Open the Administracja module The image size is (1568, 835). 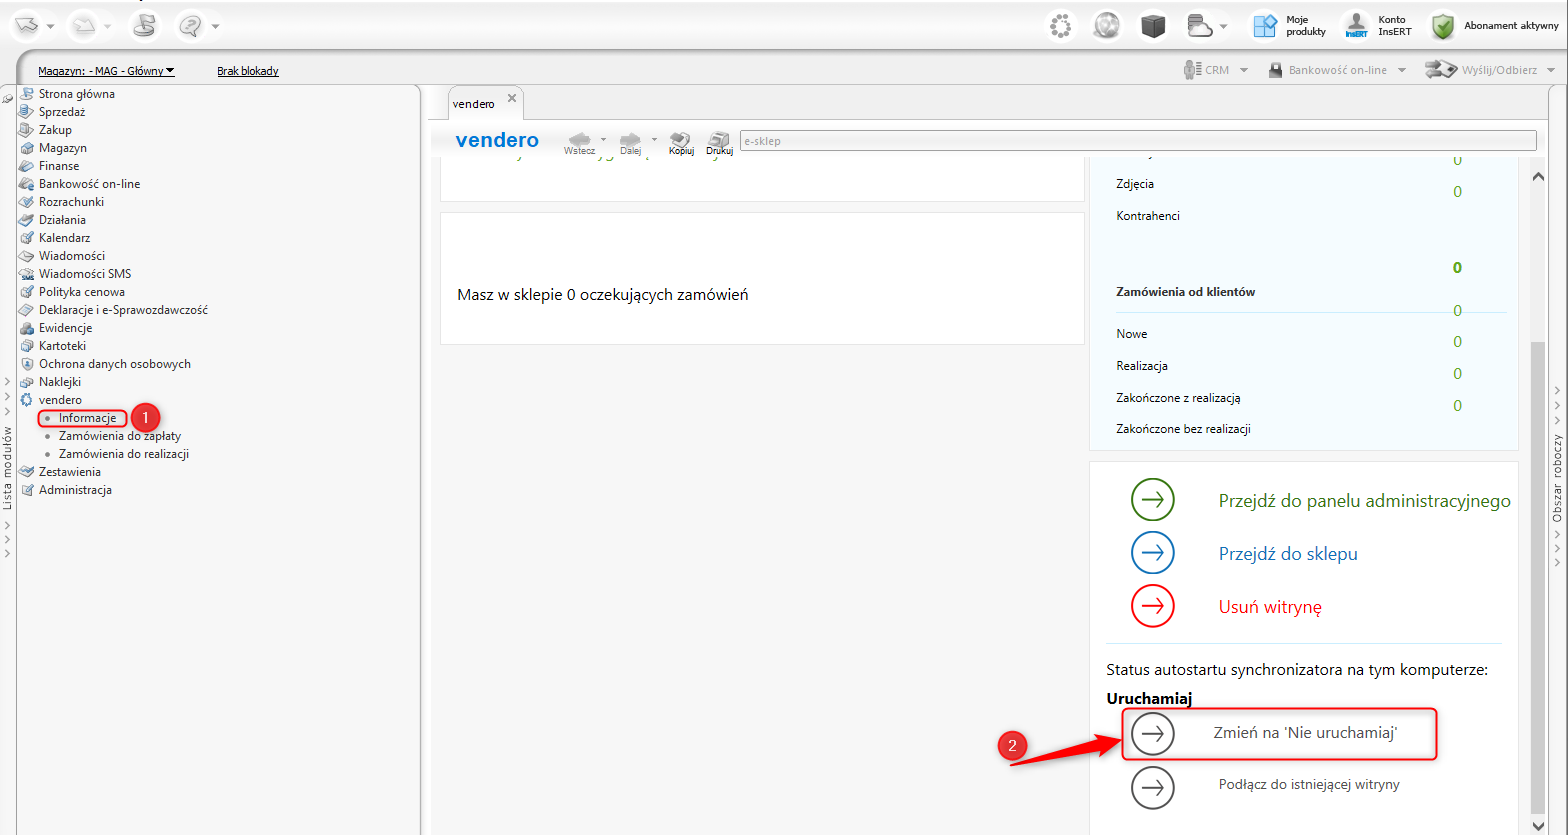[x=75, y=490]
